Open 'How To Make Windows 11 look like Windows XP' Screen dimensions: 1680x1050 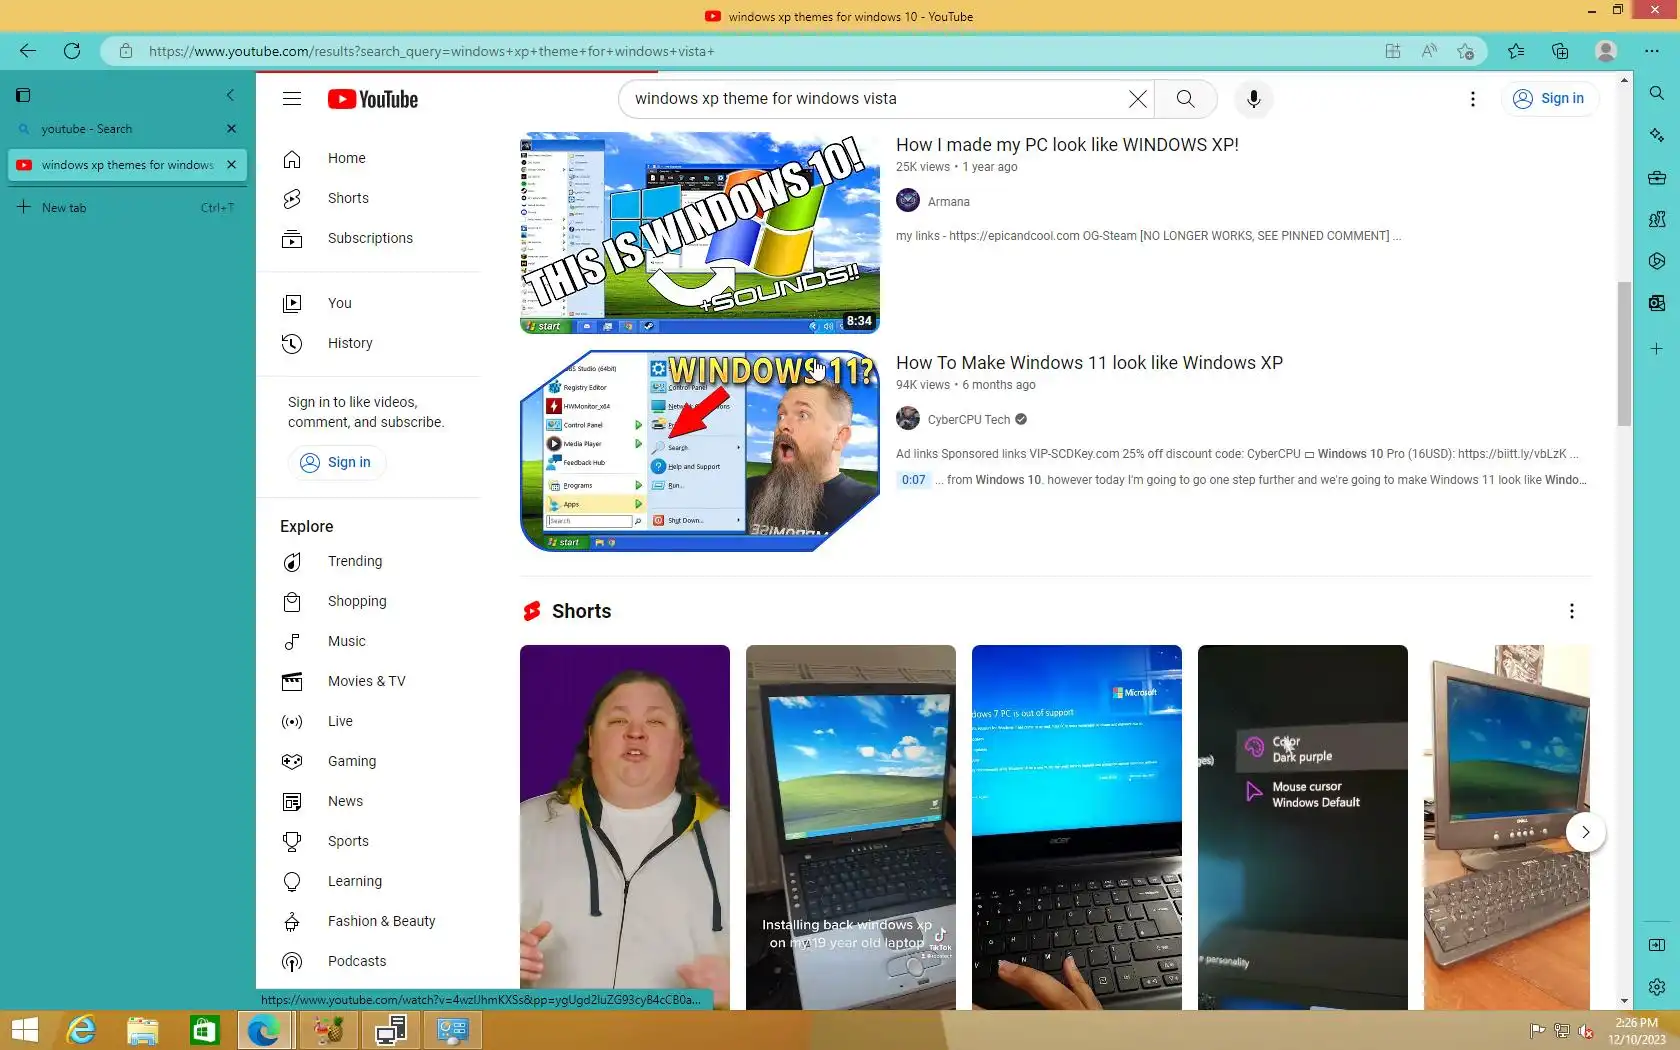(x=1089, y=363)
